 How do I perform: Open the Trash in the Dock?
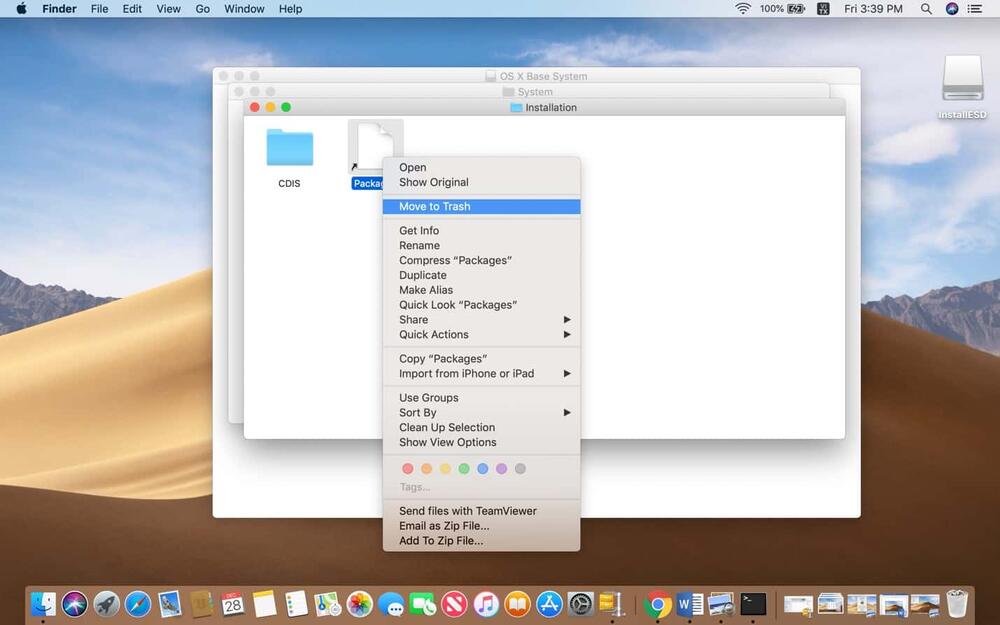pos(957,603)
